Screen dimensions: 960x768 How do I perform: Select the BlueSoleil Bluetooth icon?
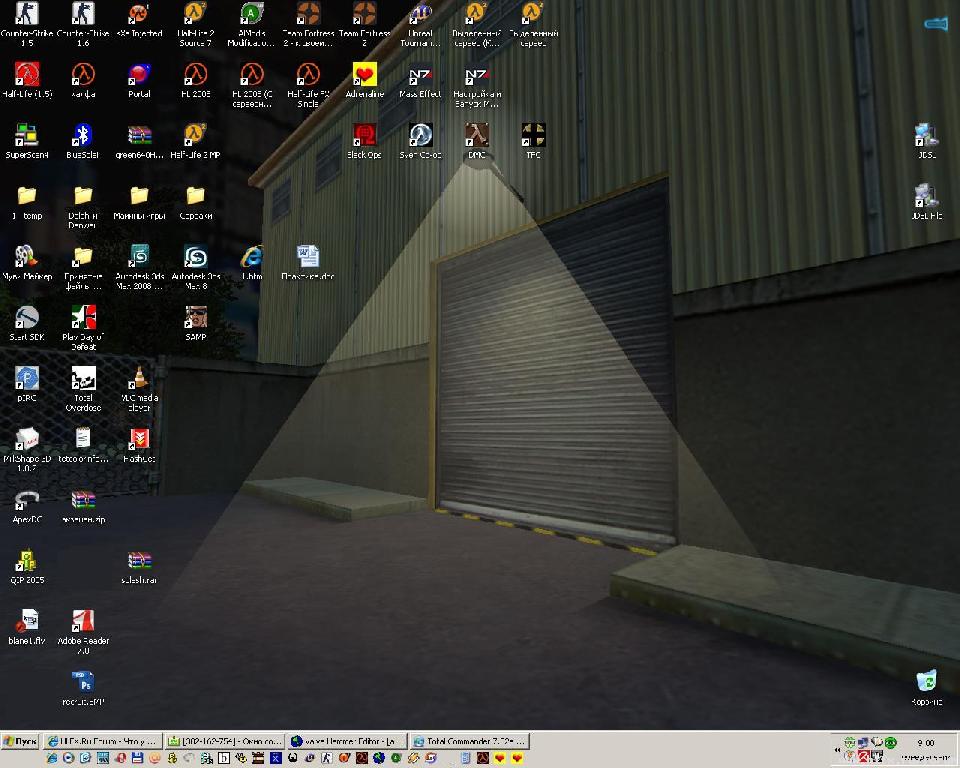83,141
